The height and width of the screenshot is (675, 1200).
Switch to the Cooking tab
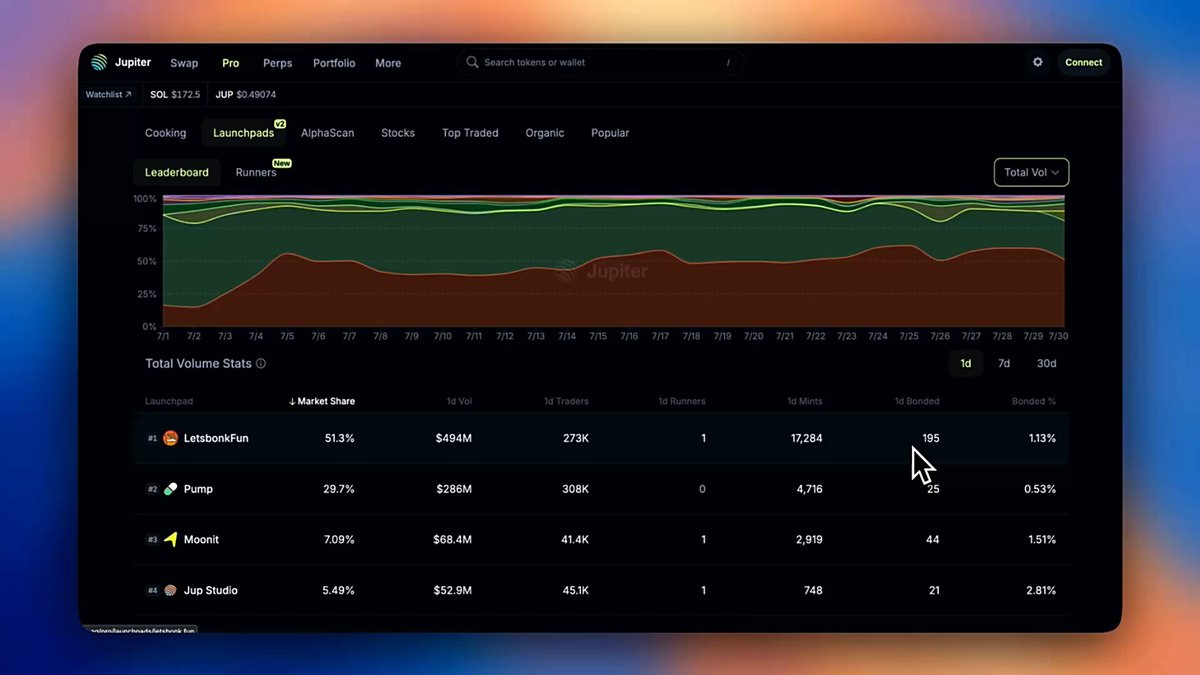pyautogui.click(x=166, y=133)
